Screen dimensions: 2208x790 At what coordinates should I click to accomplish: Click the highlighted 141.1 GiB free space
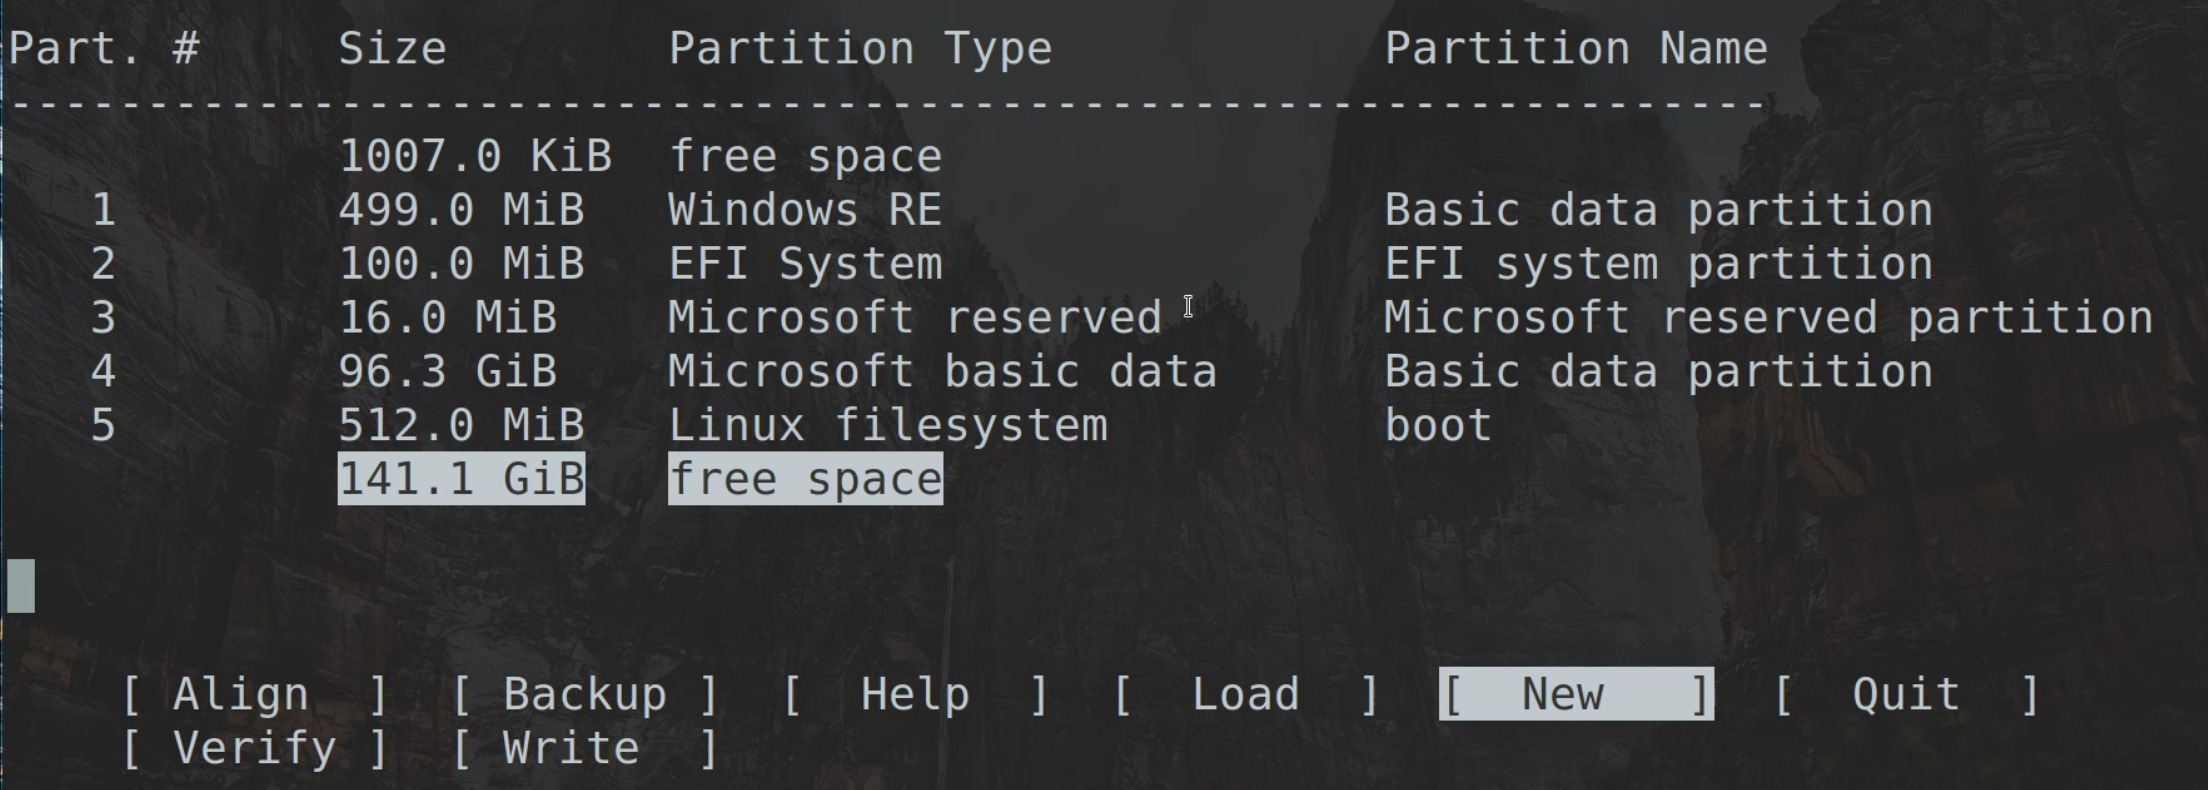pyautogui.click(x=640, y=479)
